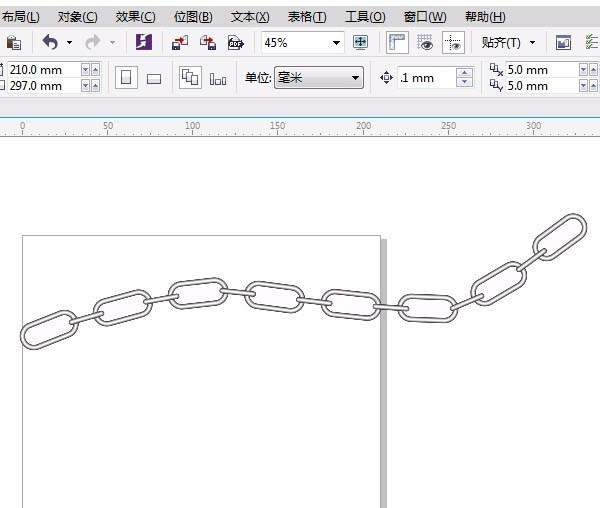Click the Export icon

(208, 42)
